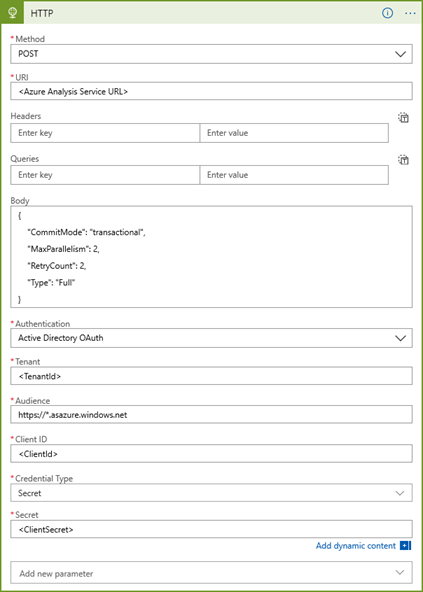Switch Headers to text mode icon
Screen dimensions: 423x592
[x=404, y=118]
